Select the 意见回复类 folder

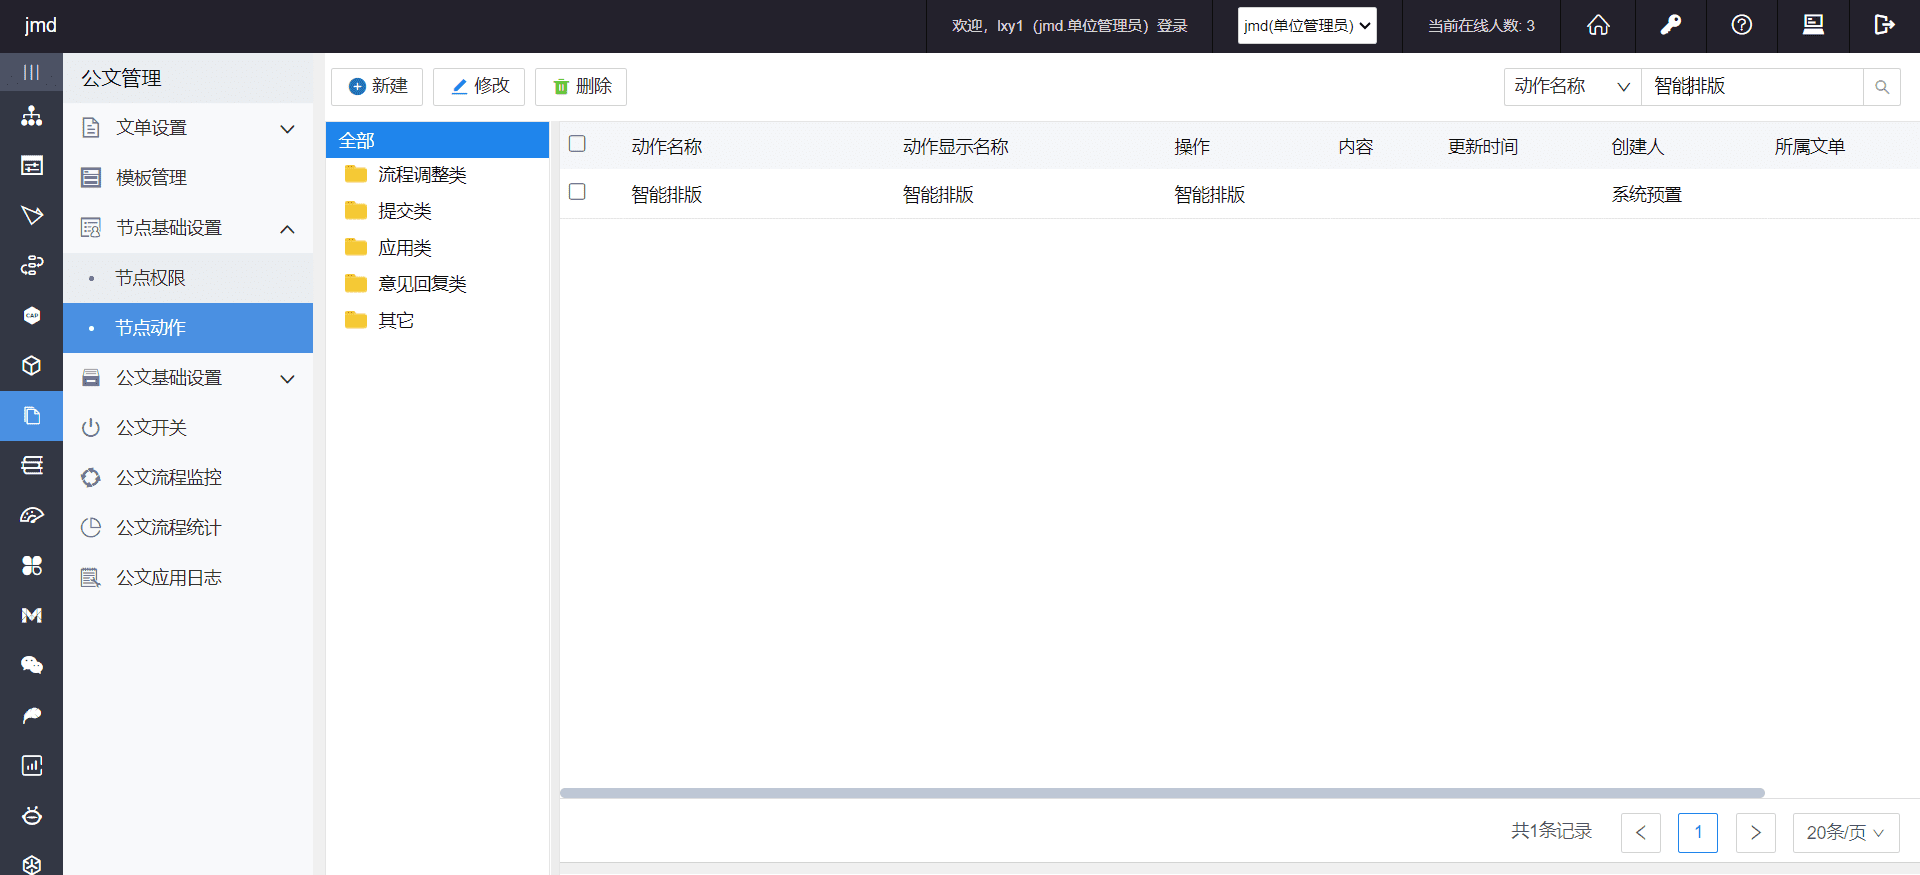click(x=407, y=284)
